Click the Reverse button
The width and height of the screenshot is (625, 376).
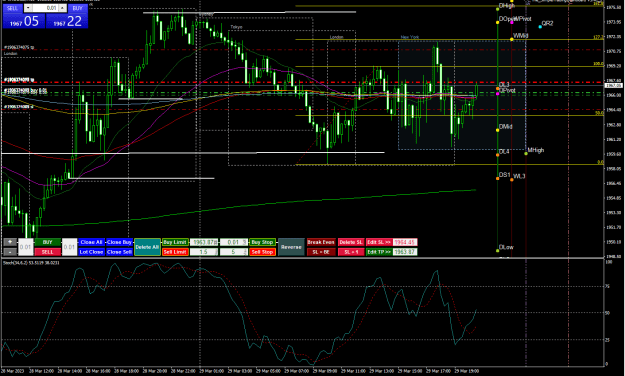(291, 247)
